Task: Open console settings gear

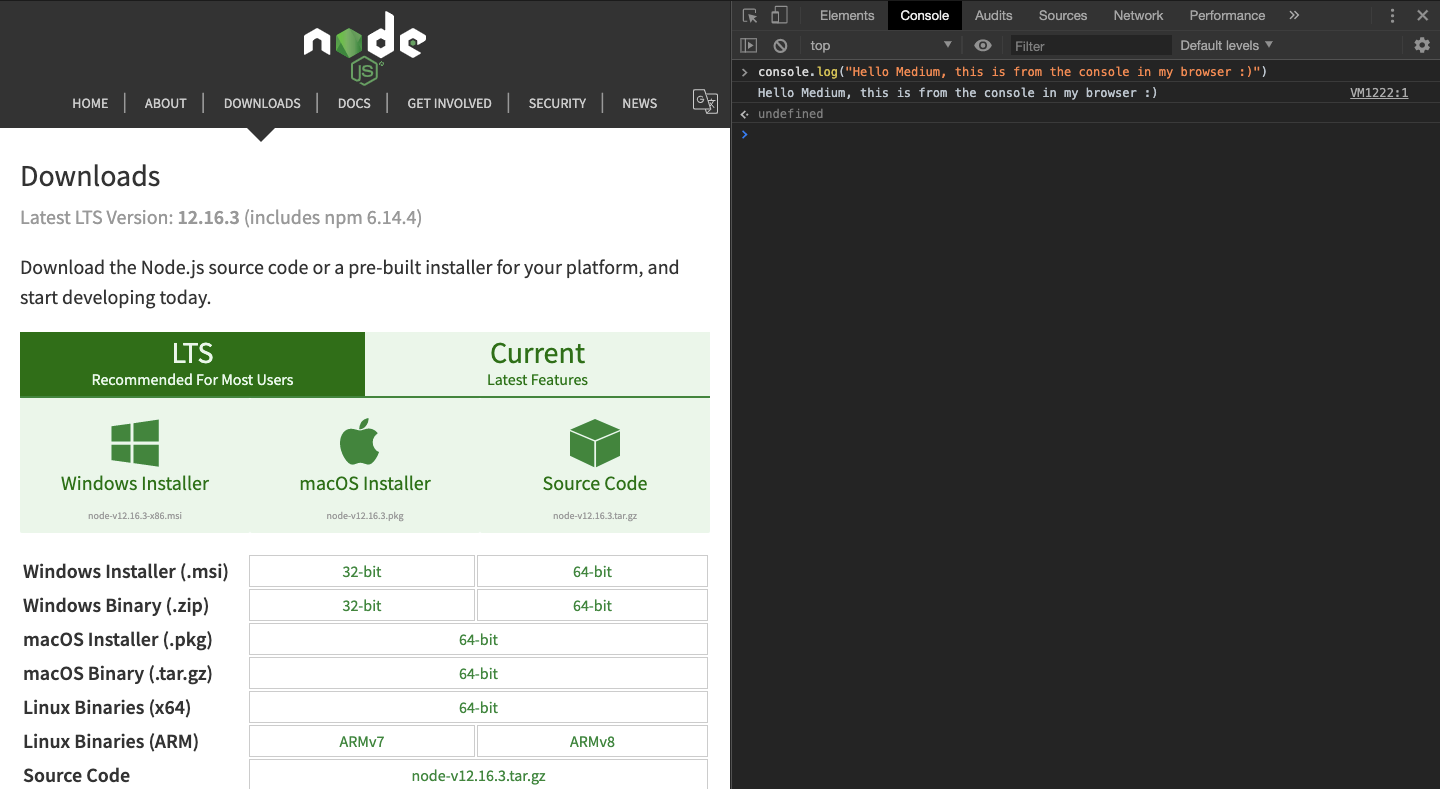Action: pos(1422,45)
